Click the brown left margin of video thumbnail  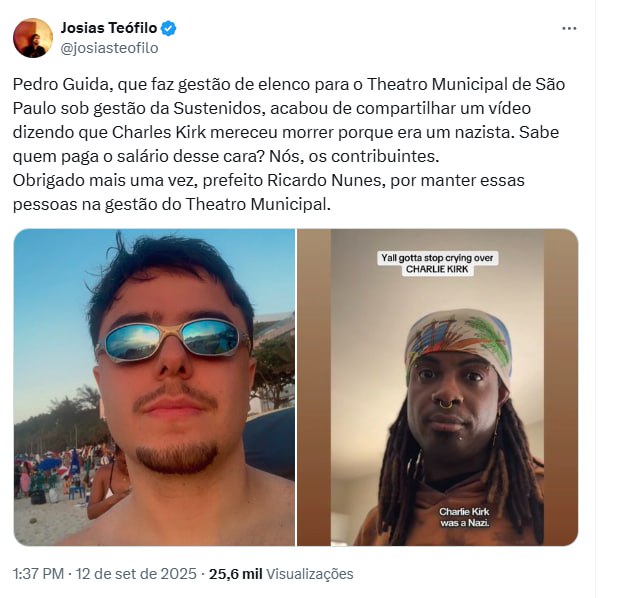pyautogui.click(x=314, y=387)
